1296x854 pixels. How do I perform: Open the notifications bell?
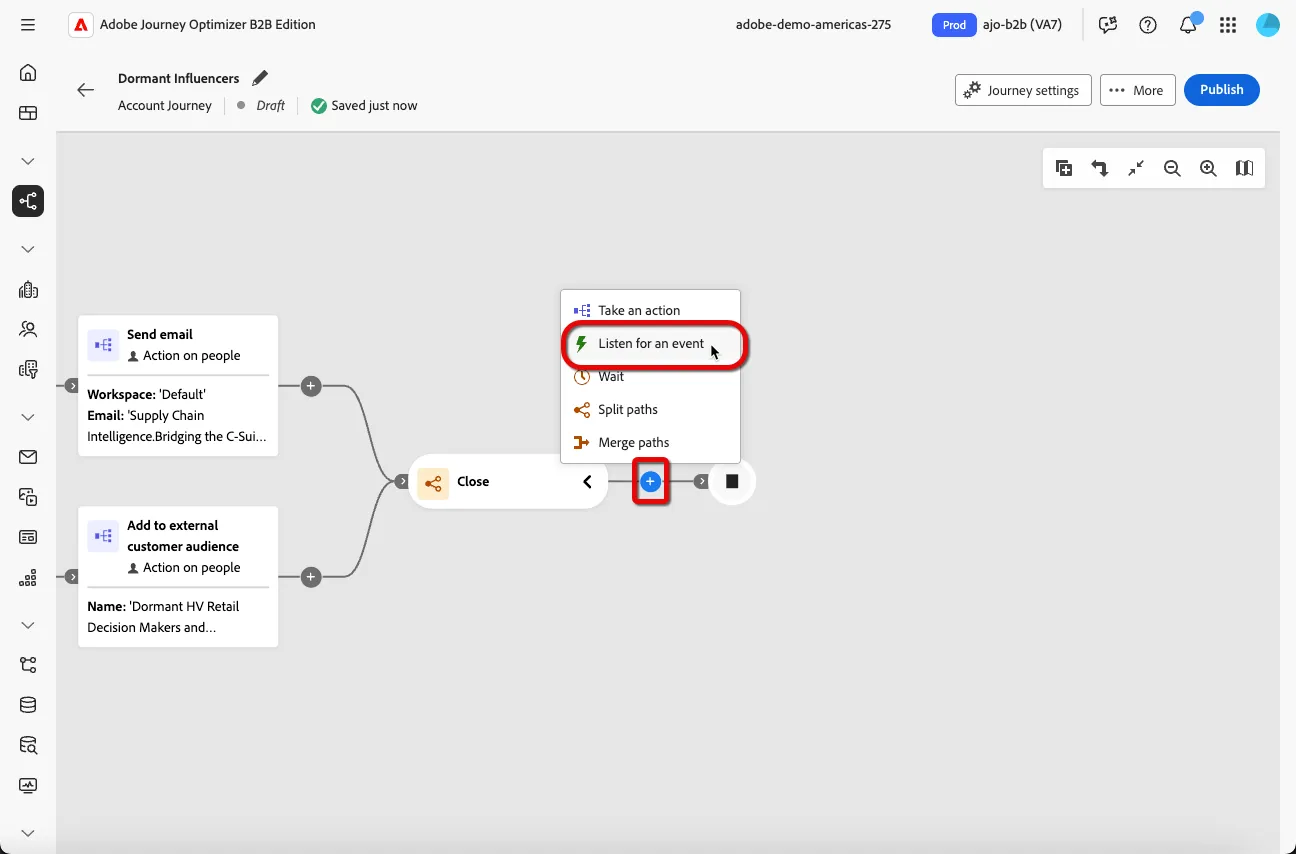[x=1188, y=25]
